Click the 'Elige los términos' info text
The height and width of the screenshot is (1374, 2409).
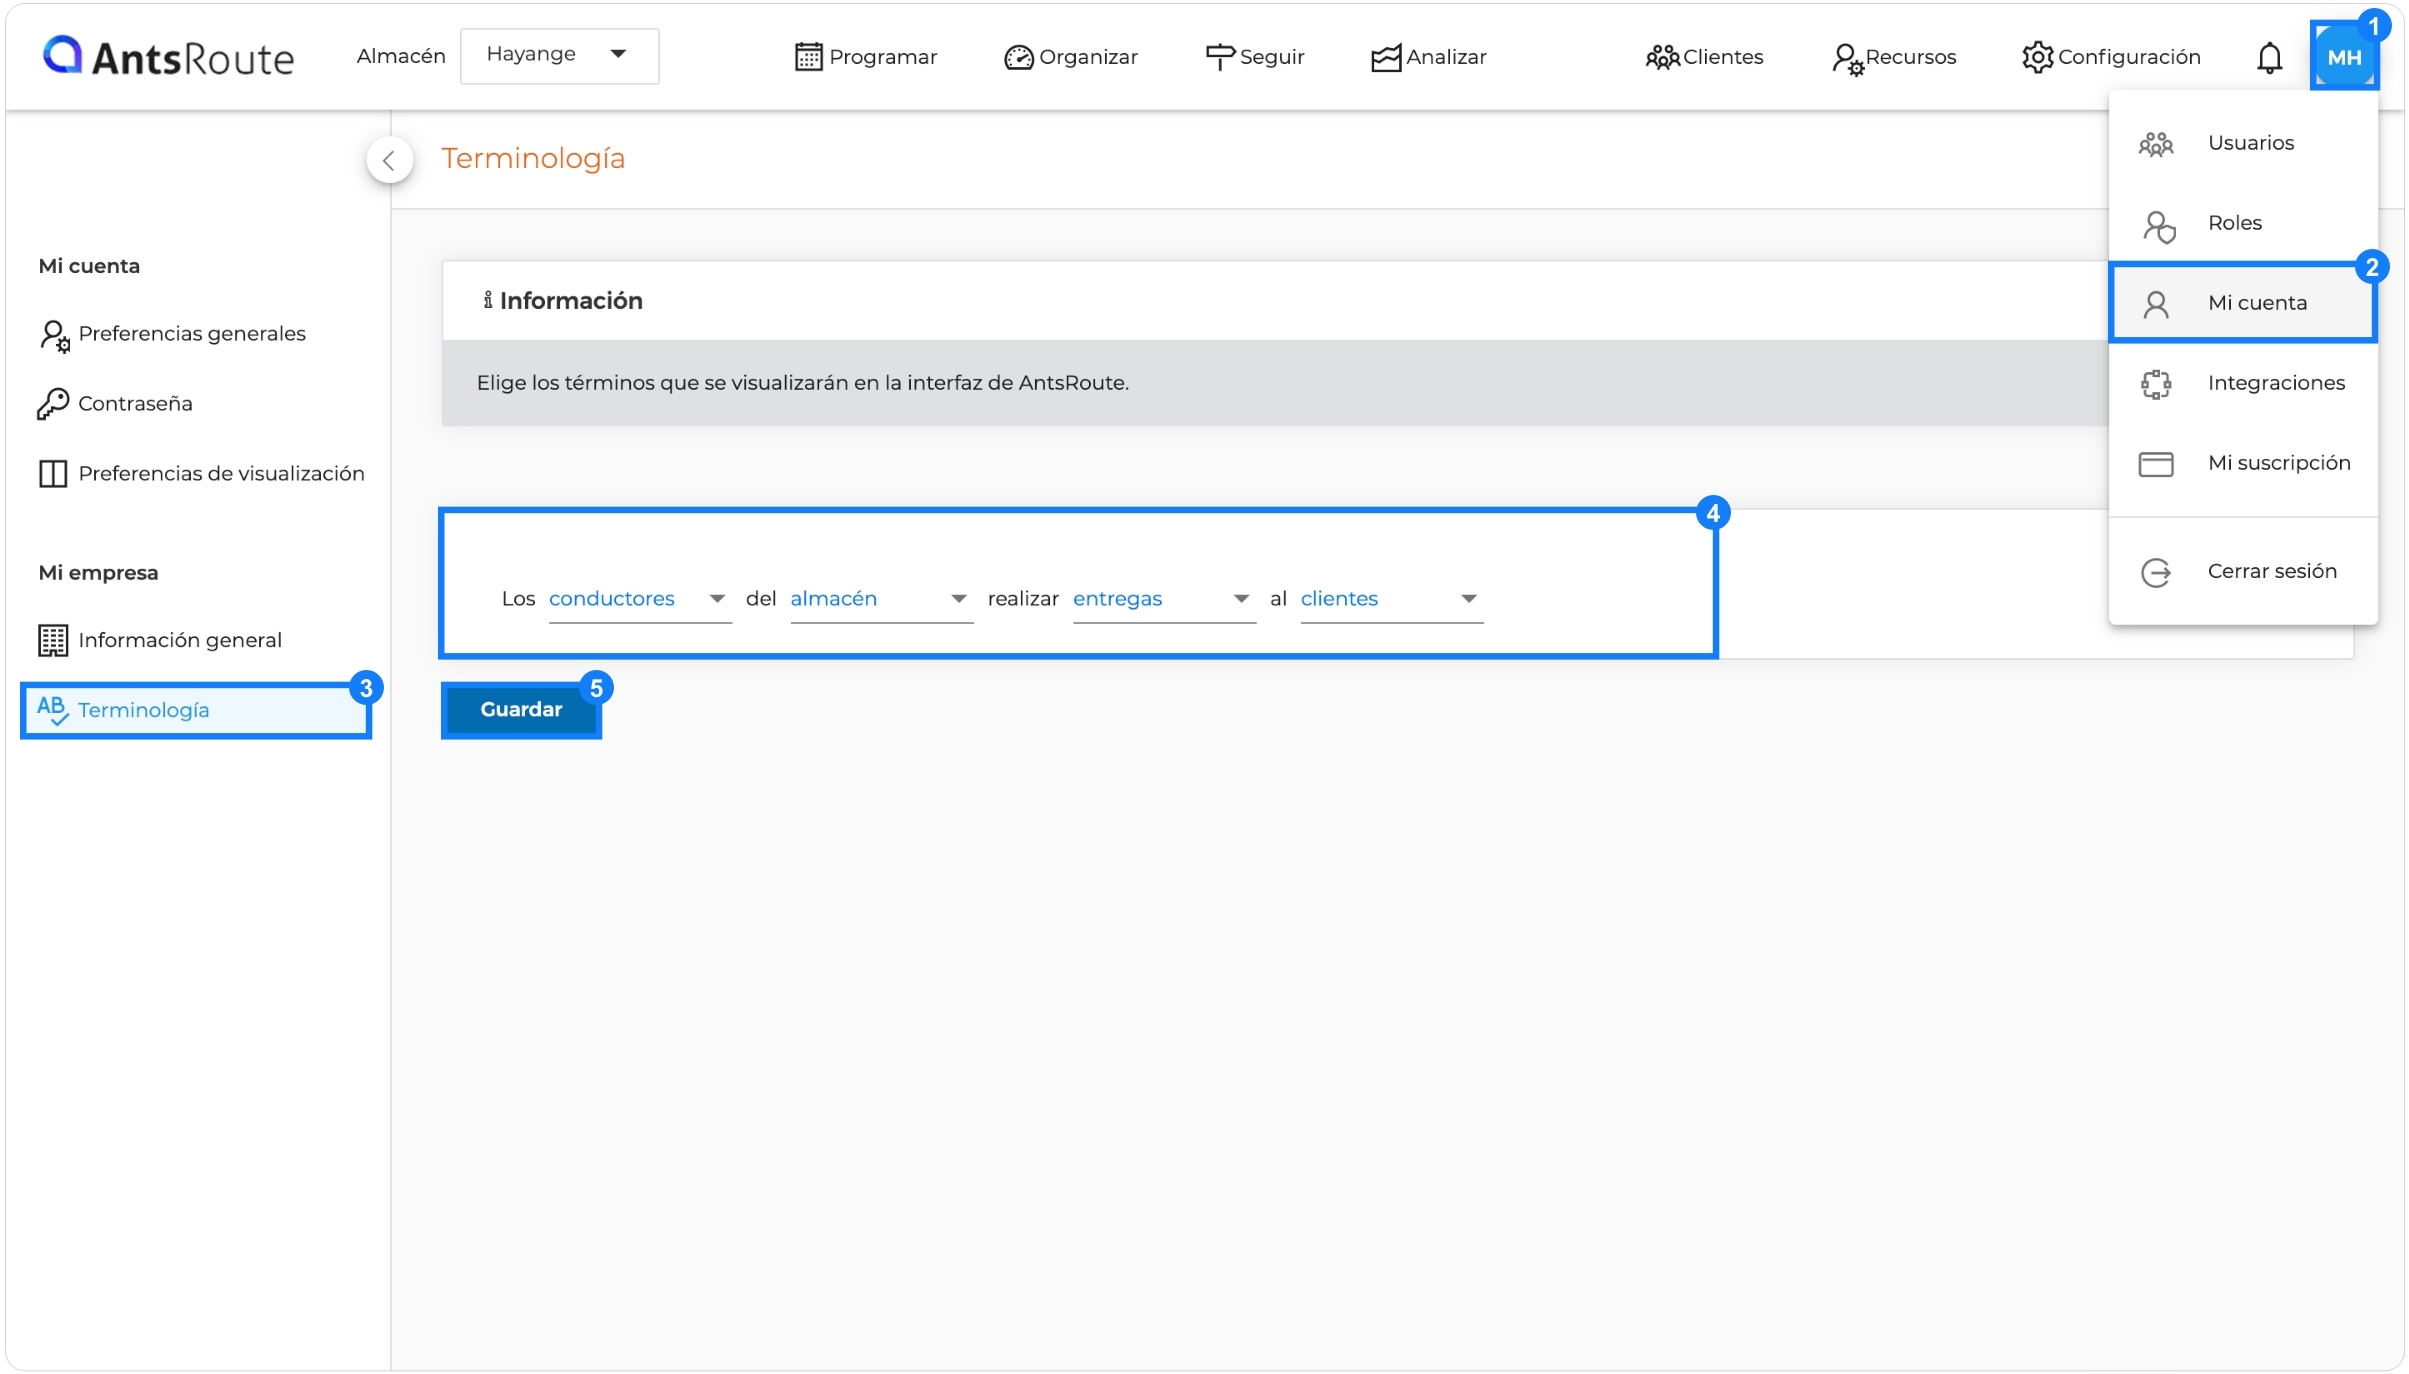[803, 383]
